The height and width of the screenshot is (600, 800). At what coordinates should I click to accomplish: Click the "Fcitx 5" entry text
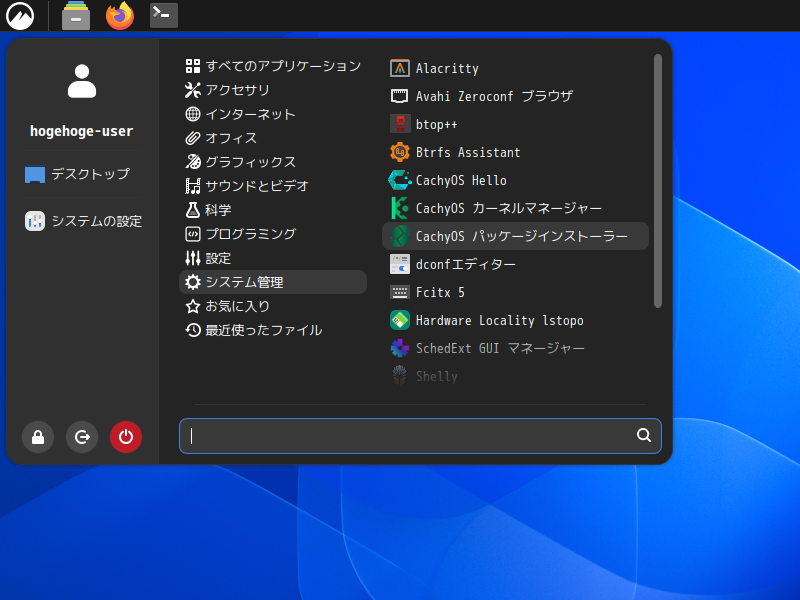(x=440, y=292)
